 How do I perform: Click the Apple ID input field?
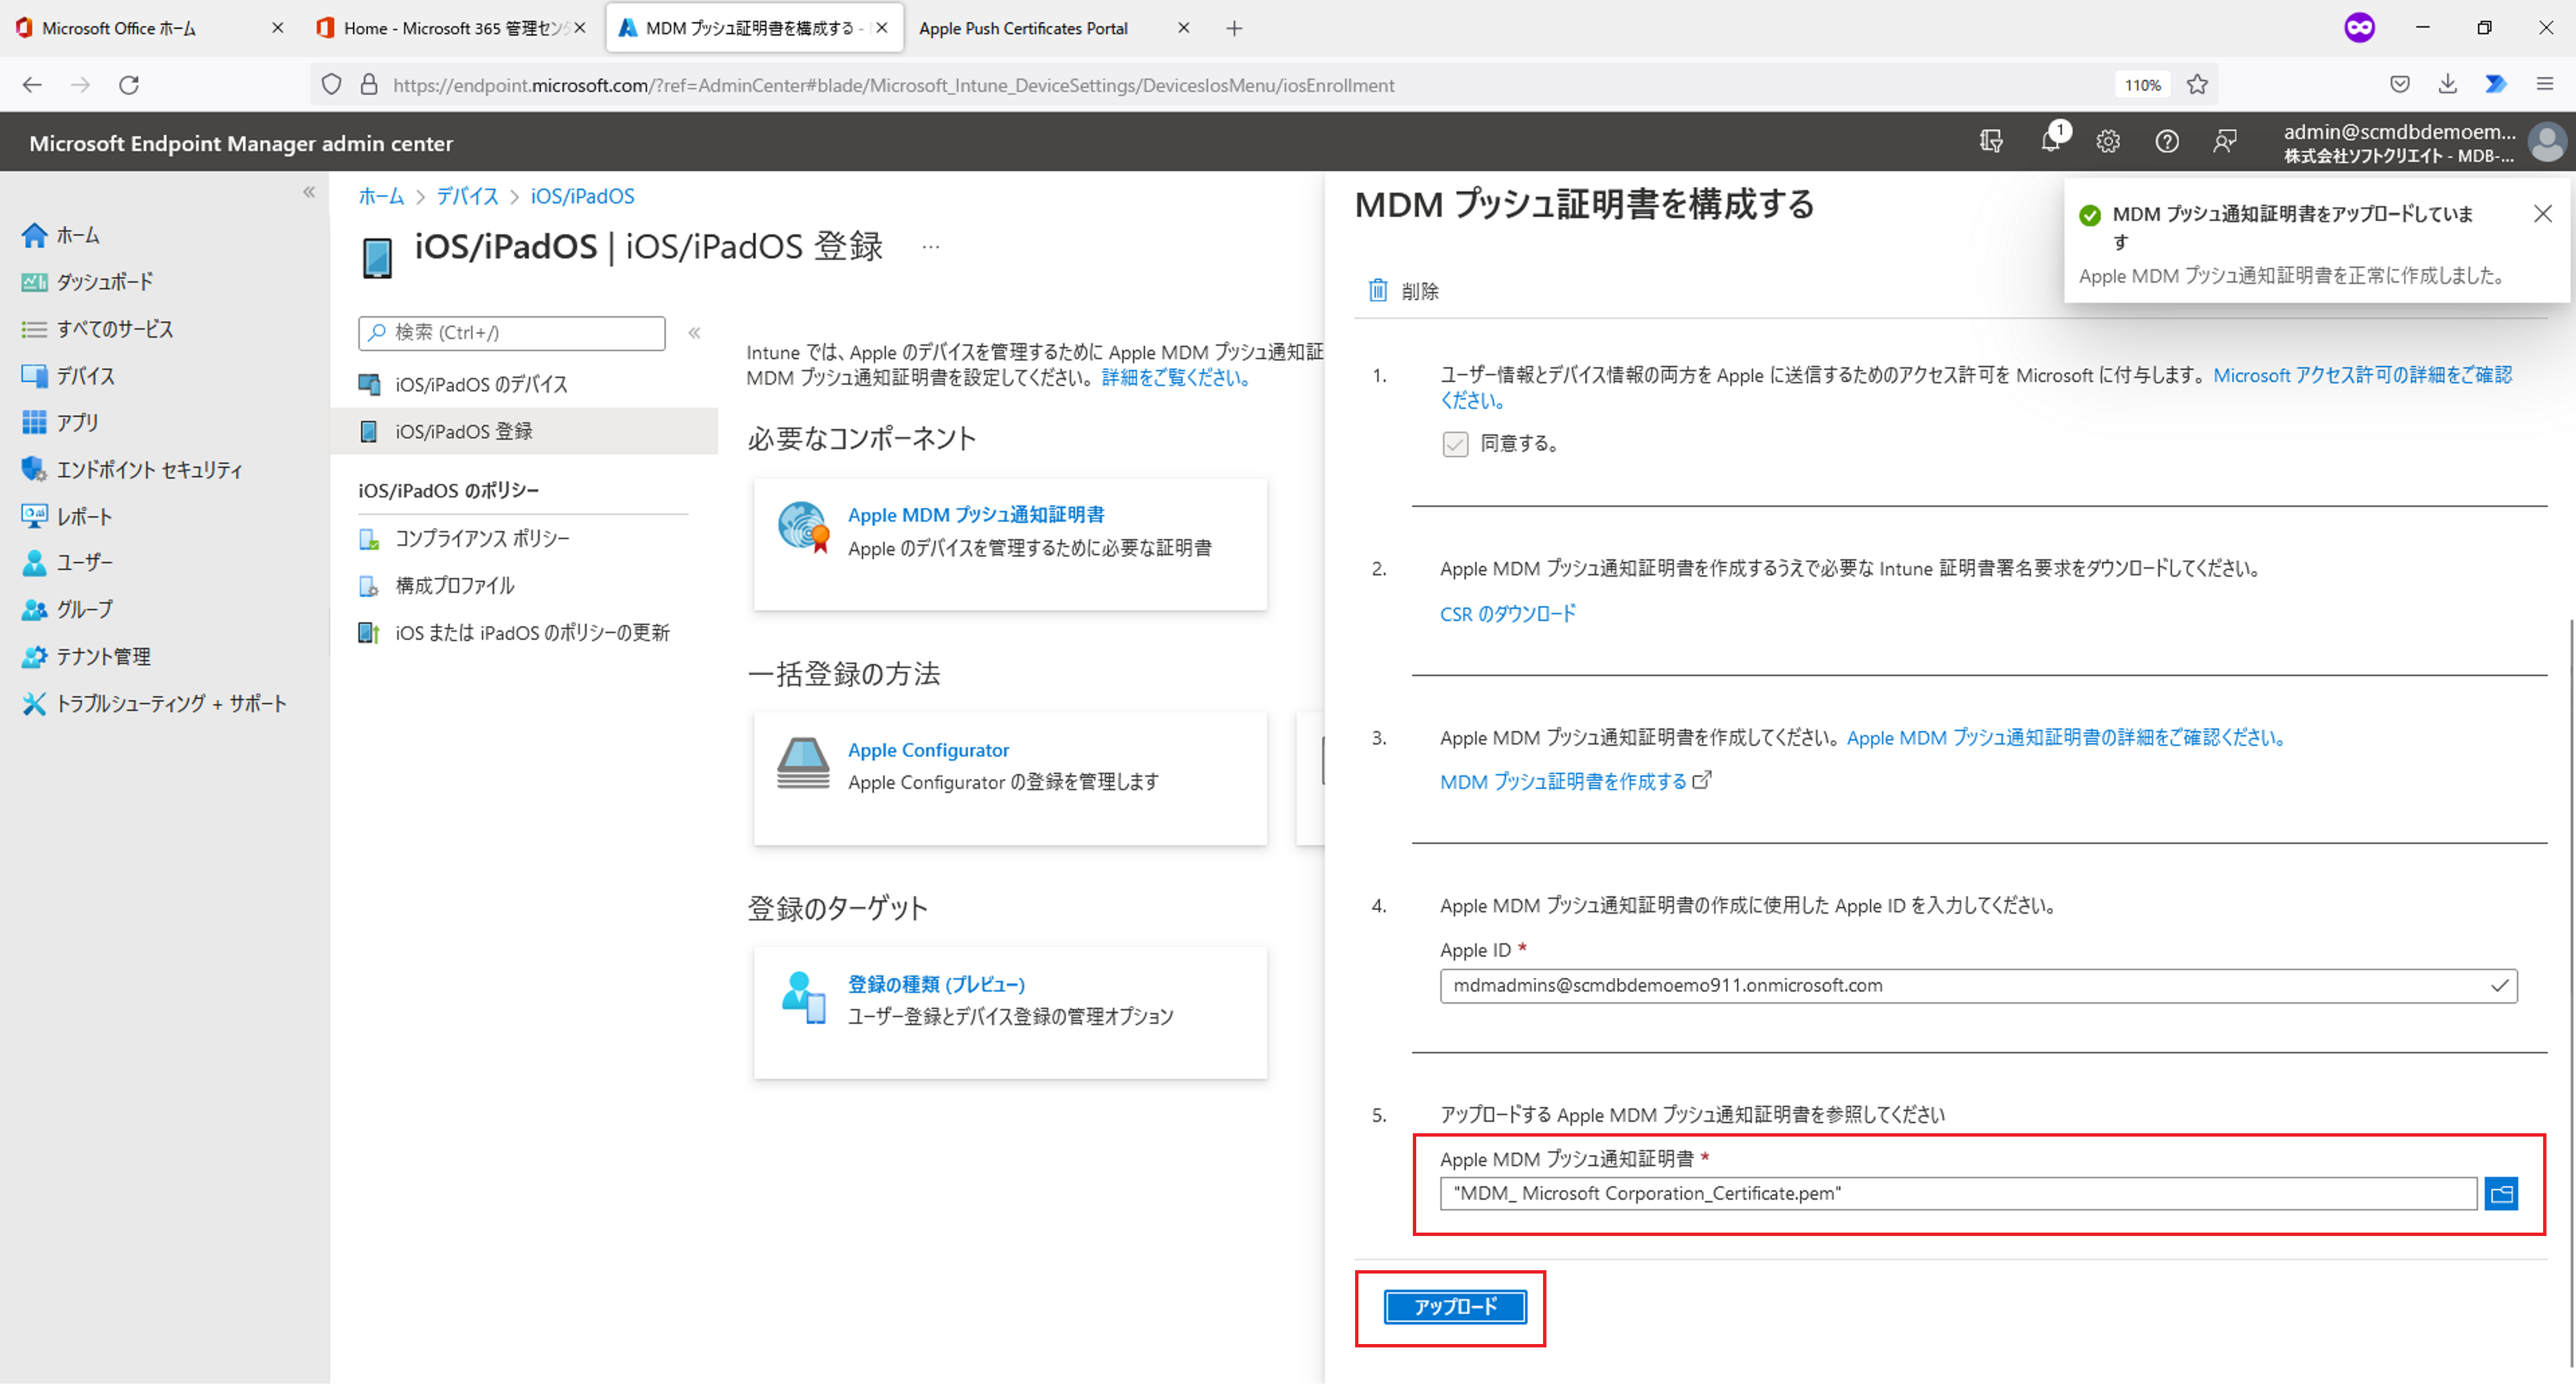1978,986
